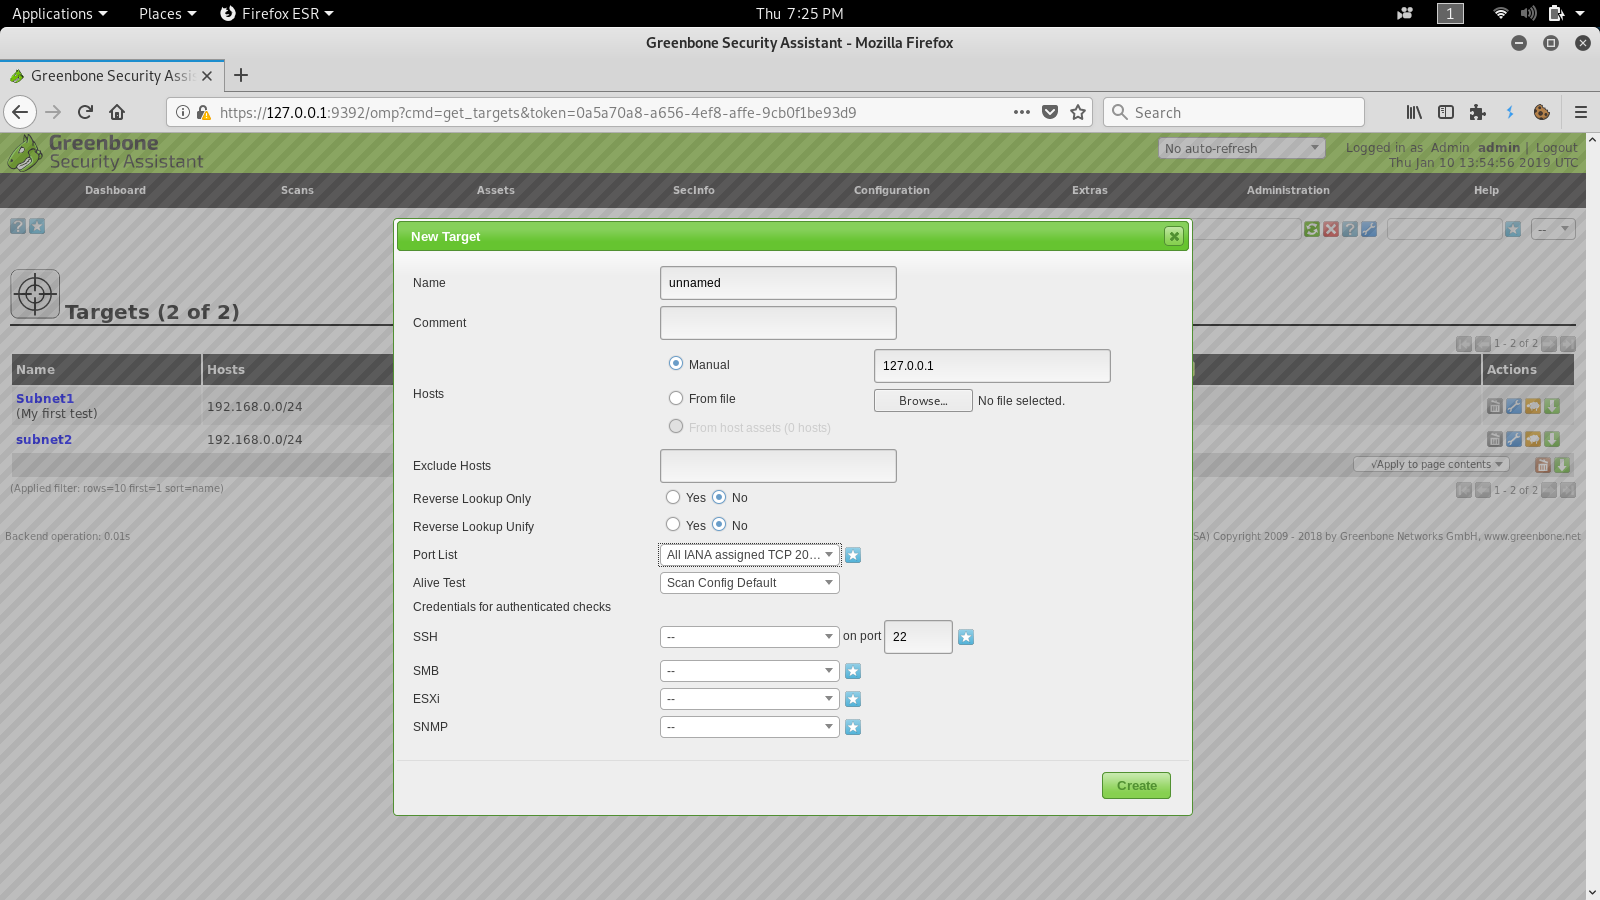
Task: Open the Assets menu
Action: 496,190
